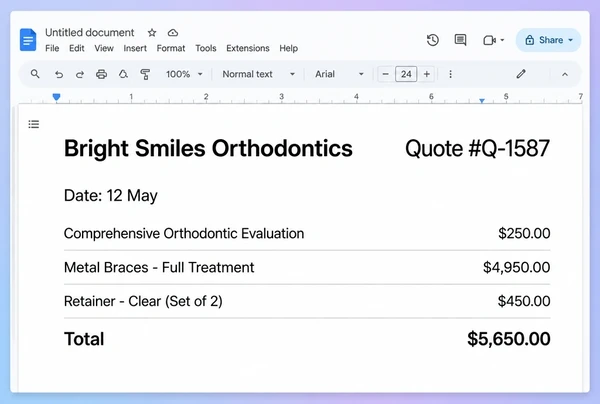Collapse the menus with the caret icon

tap(565, 75)
